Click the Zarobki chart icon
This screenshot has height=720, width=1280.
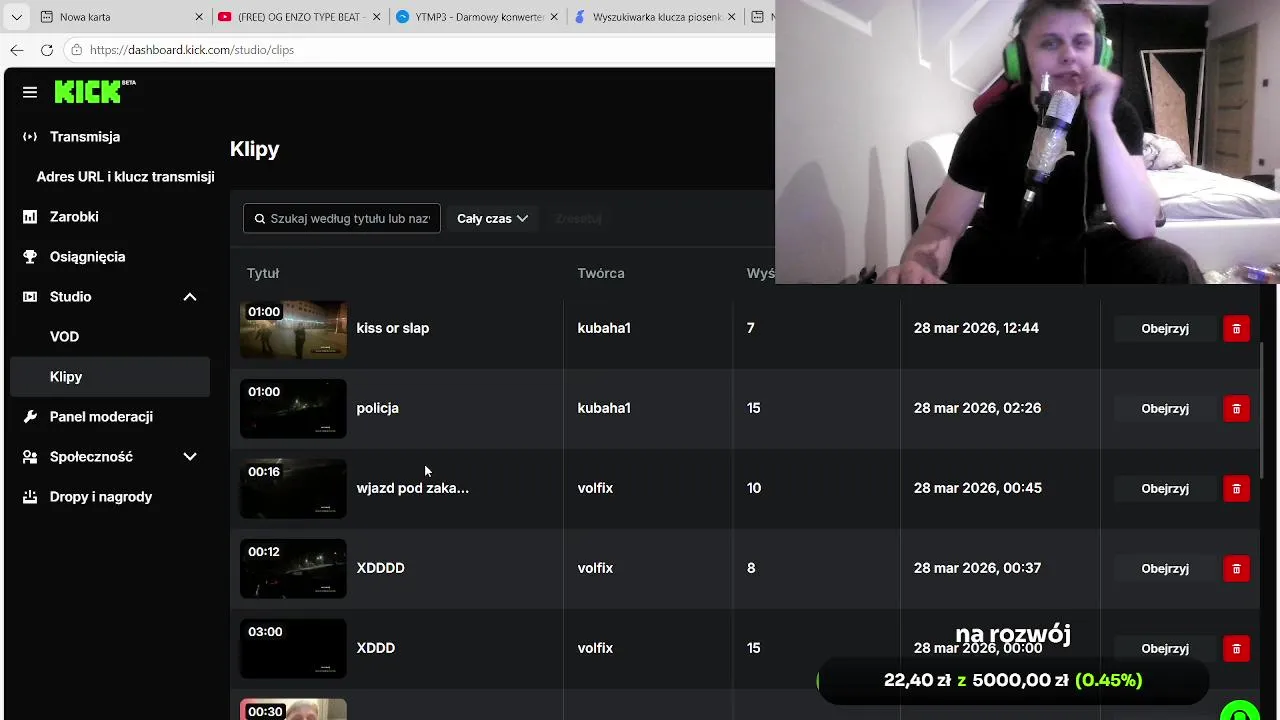coord(30,217)
